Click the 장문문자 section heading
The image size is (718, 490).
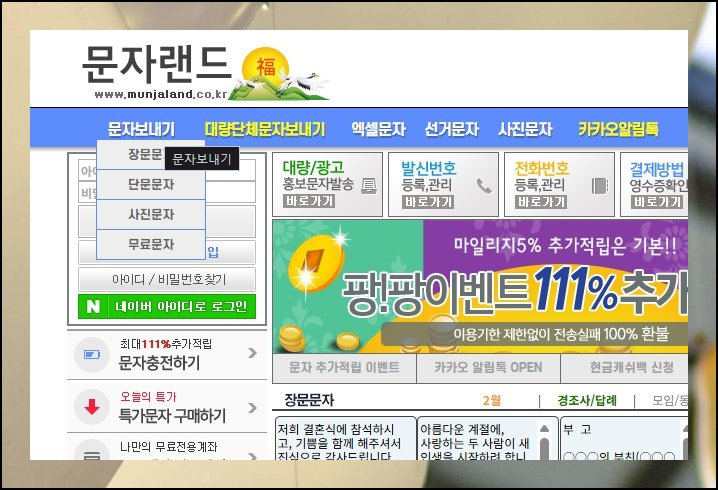click(309, 400)
